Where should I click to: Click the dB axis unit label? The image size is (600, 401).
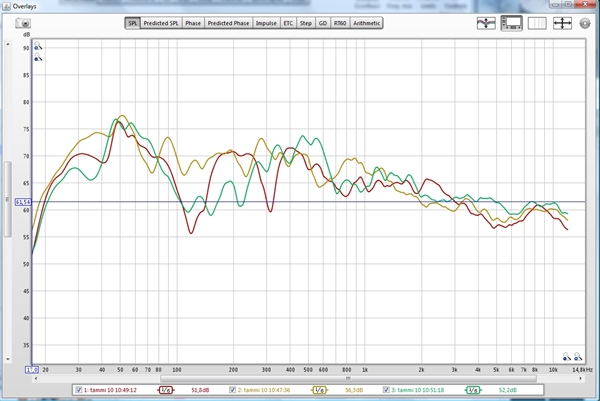coord(26,35)
